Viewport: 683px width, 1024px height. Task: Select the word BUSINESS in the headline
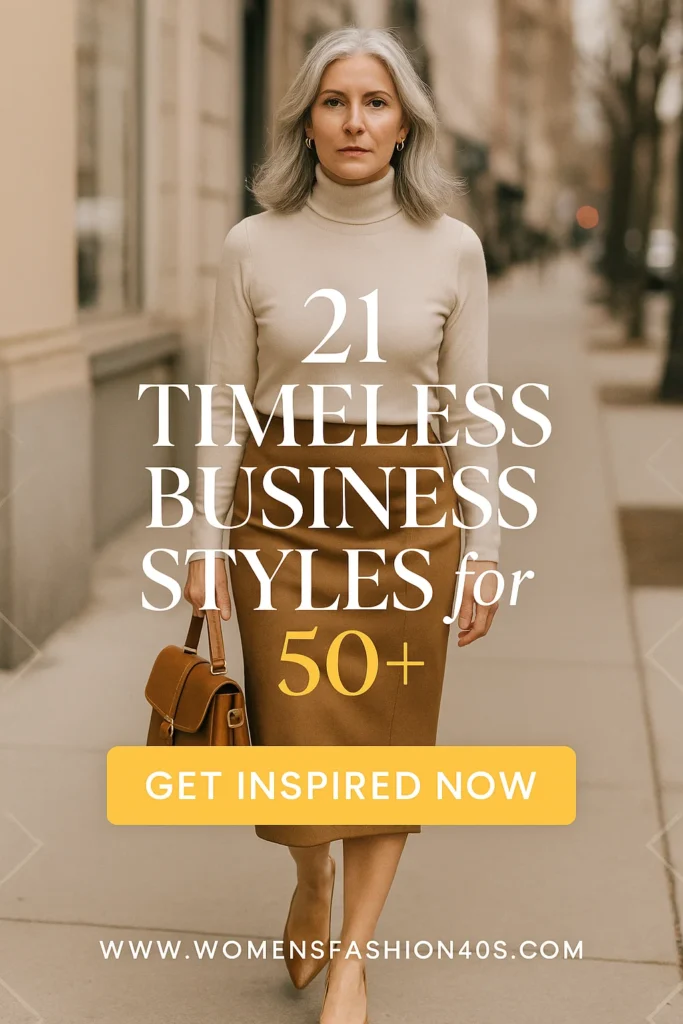point(341,496)
